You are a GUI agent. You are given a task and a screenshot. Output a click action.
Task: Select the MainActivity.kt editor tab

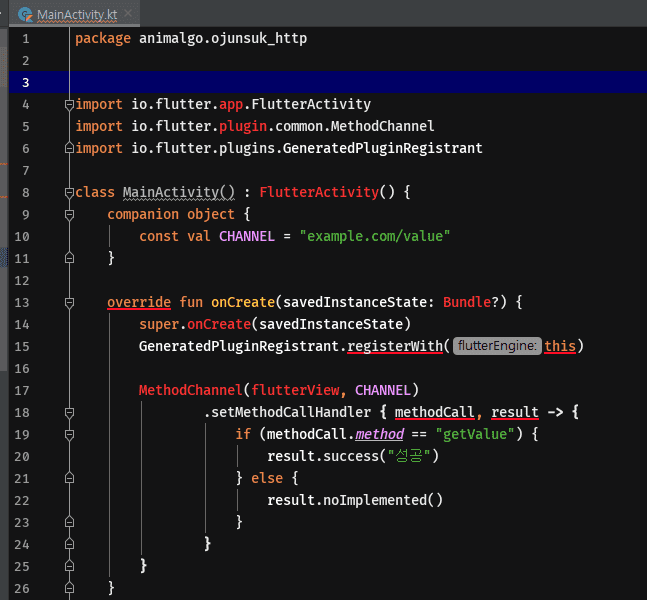pos(77,15)
